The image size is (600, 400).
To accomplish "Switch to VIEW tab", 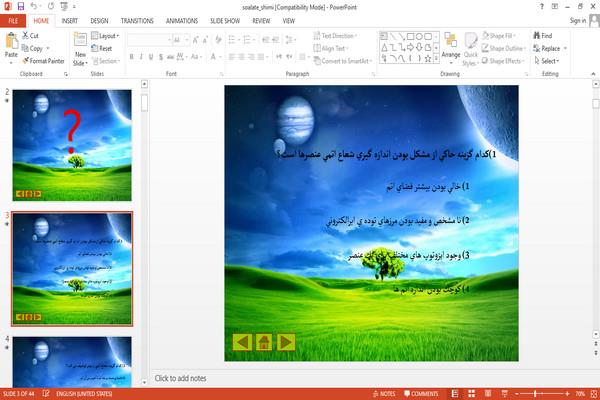I will tap(289, 21).
